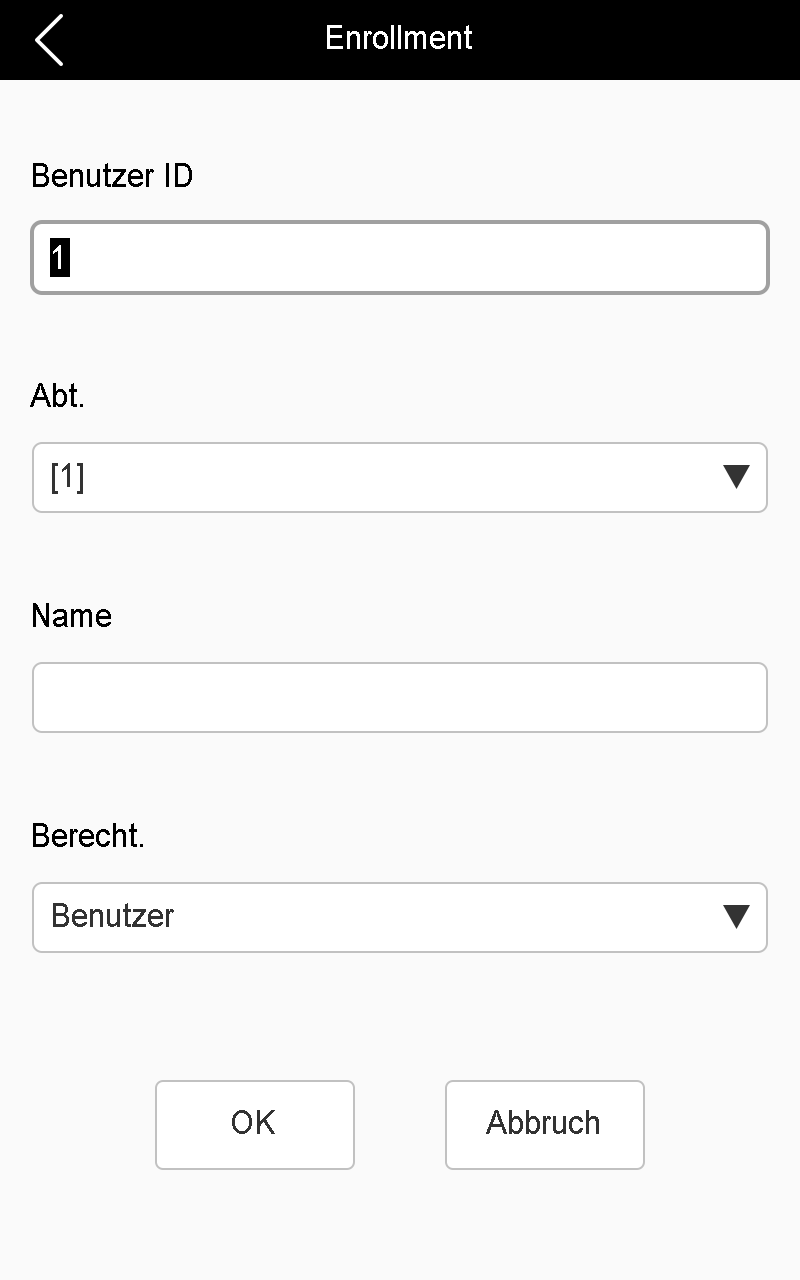
Task: Select the [1] value in Abt. field
Action: point(68,477)
